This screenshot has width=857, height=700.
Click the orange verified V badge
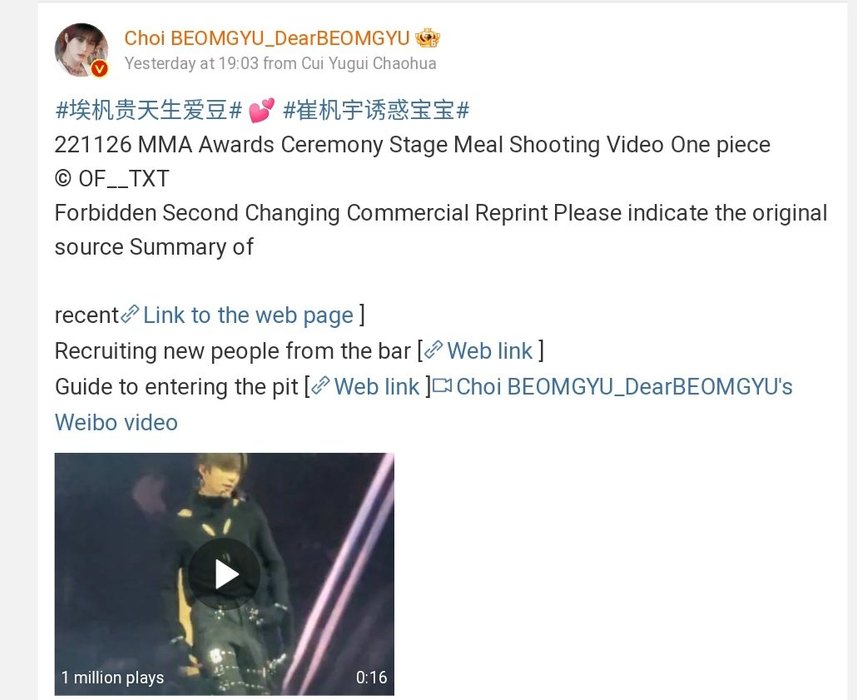coord(99,68)
